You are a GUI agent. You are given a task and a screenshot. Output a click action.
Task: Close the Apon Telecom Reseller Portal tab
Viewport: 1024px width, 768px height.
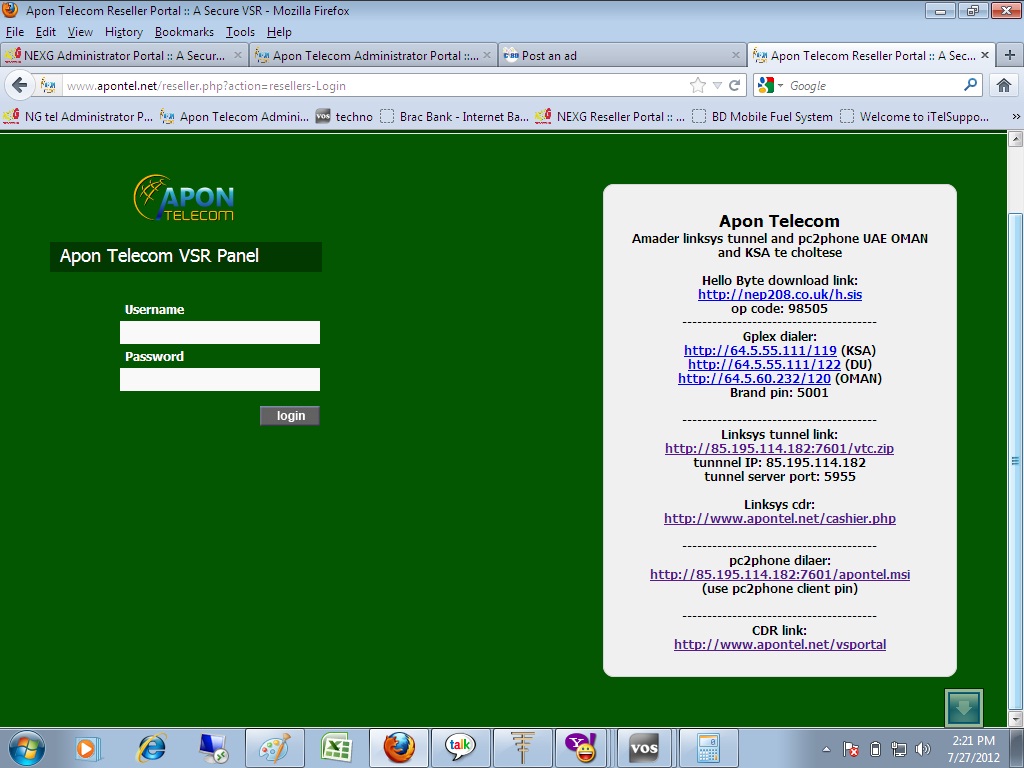[985, 56]
